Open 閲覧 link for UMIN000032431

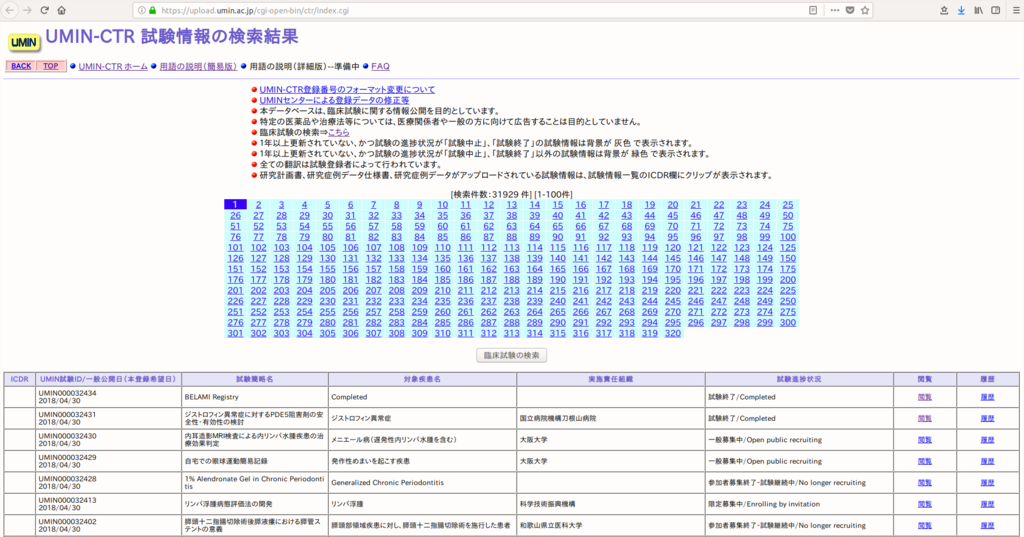pyautogui.click(x=925, y=419)
